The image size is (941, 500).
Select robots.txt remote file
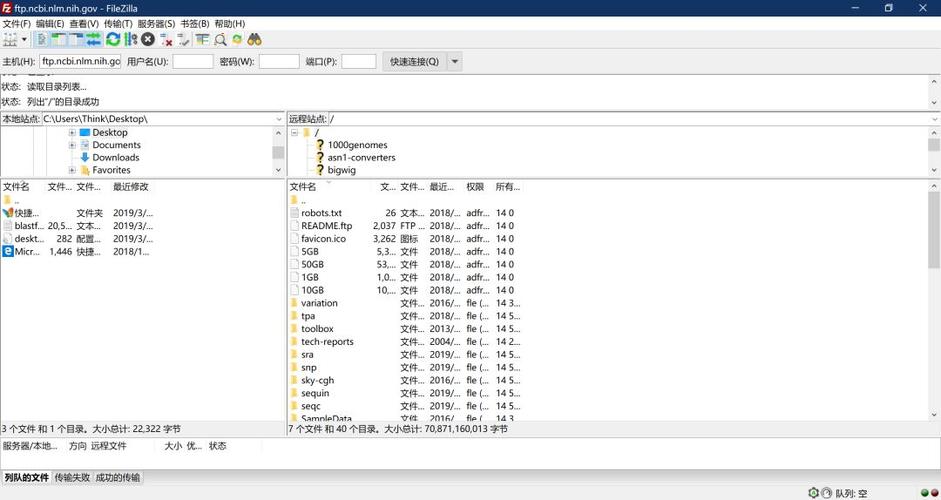(321, 213)
